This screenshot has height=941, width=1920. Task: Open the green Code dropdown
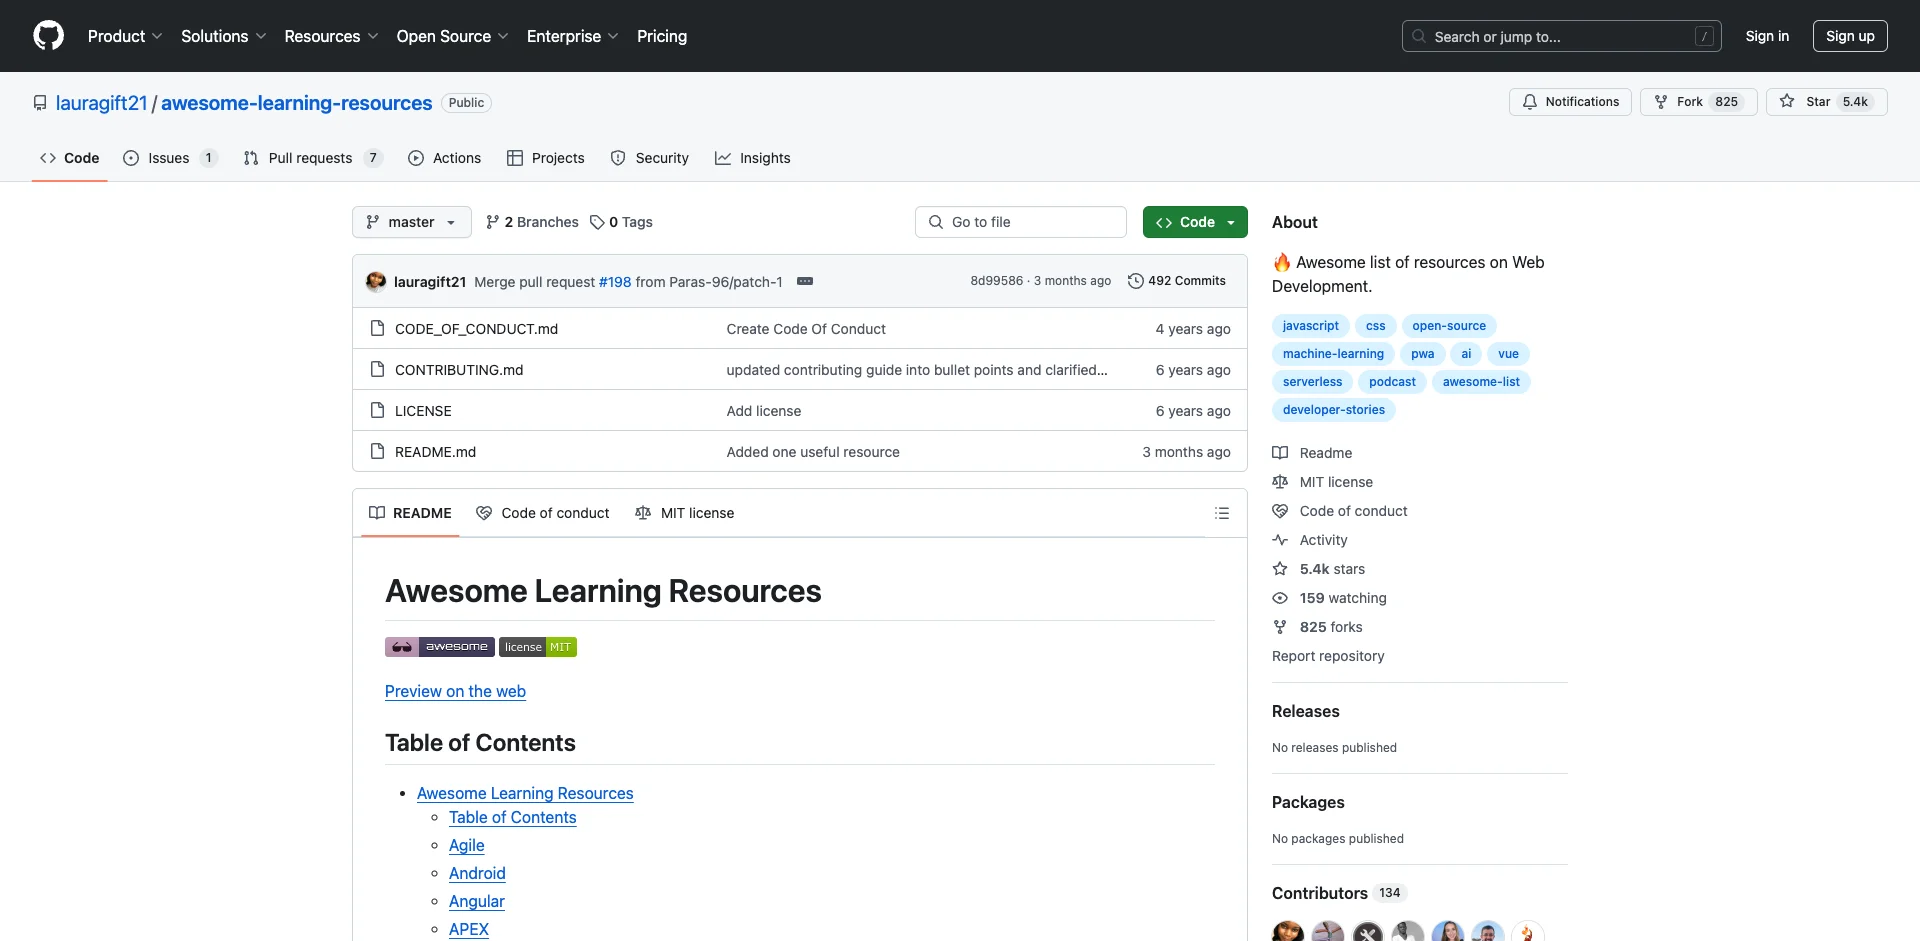point(1195,222)
